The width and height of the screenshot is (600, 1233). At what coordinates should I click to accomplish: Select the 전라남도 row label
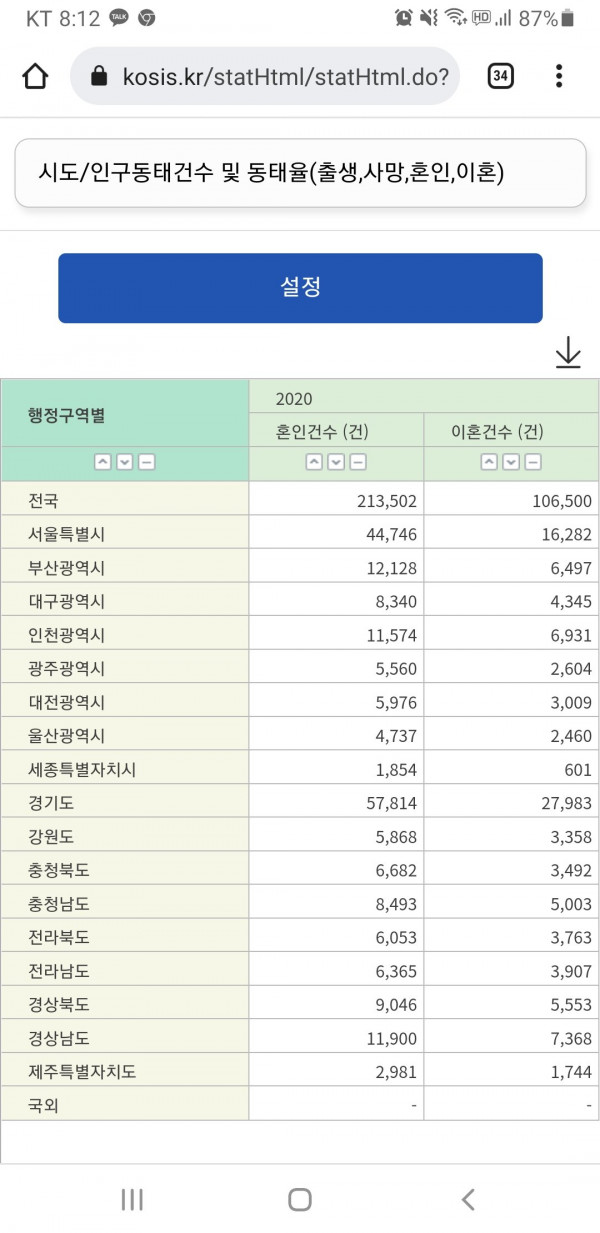[125, 970]
